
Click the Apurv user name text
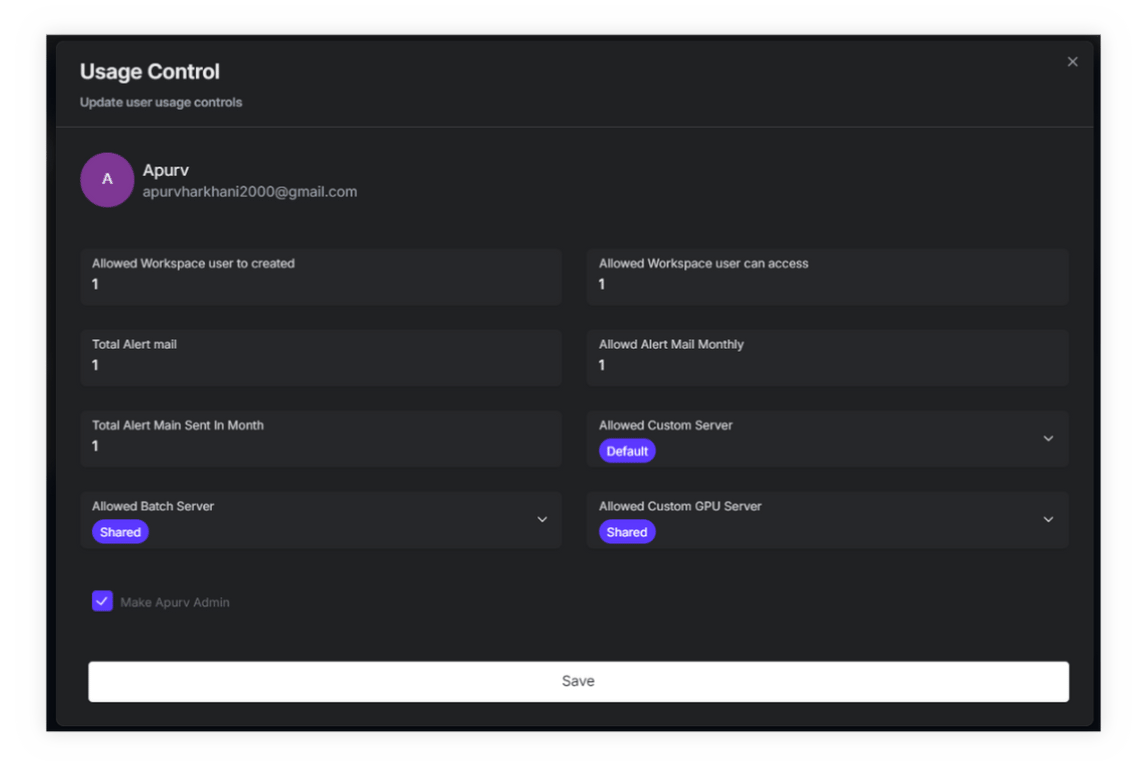click(x=165, y=170)
